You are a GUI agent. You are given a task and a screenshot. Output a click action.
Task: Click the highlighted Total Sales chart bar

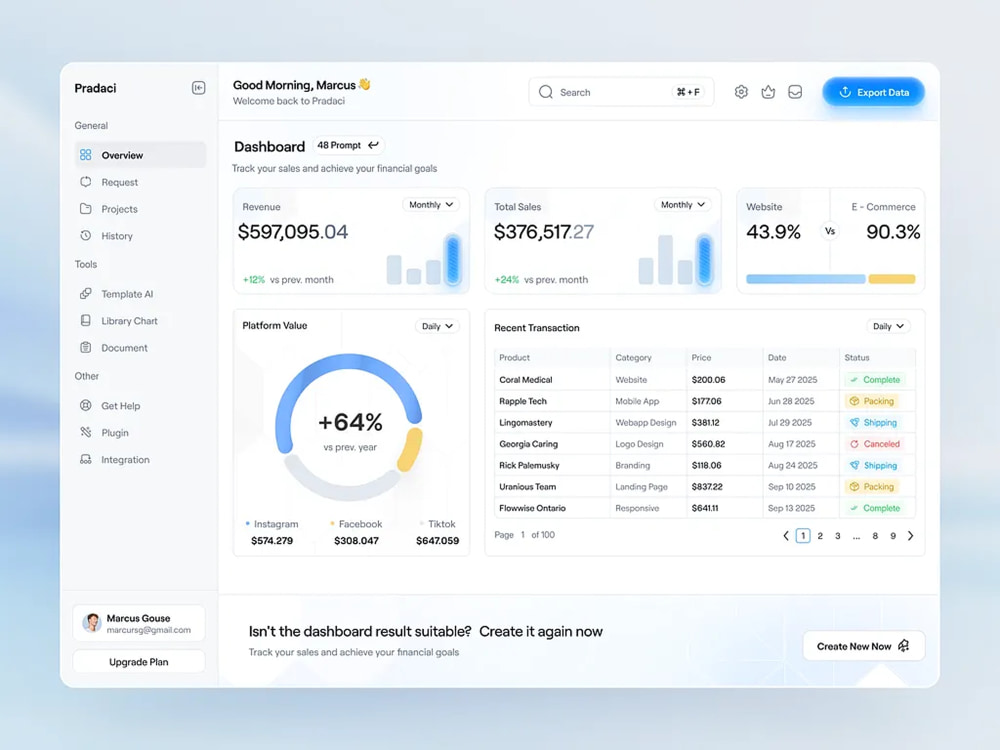tap(705, 259)
